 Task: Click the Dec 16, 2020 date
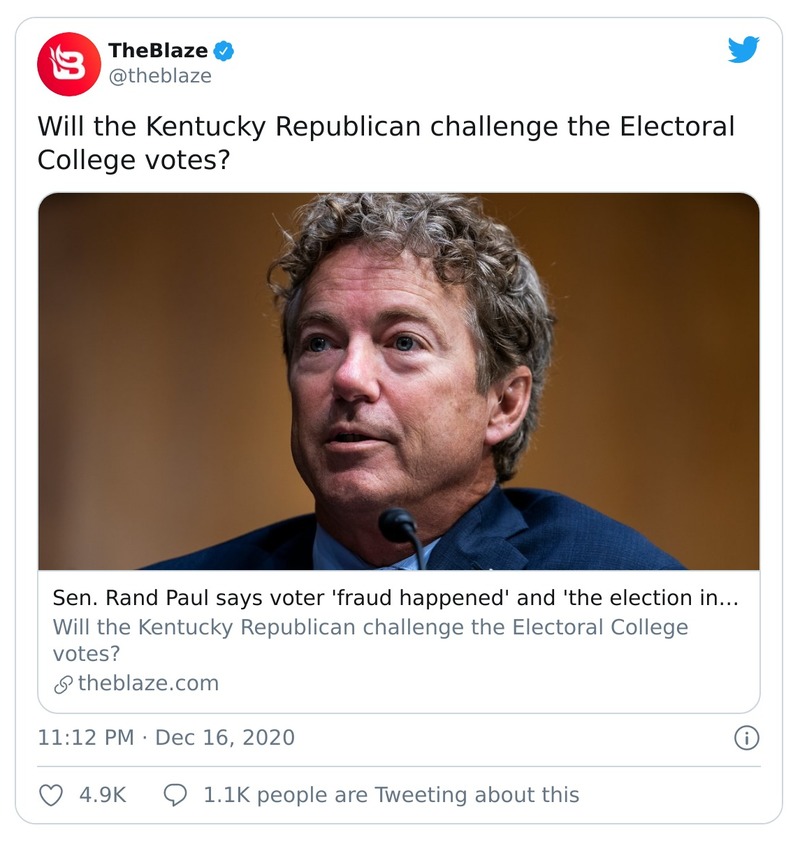(x=225, y=738)
